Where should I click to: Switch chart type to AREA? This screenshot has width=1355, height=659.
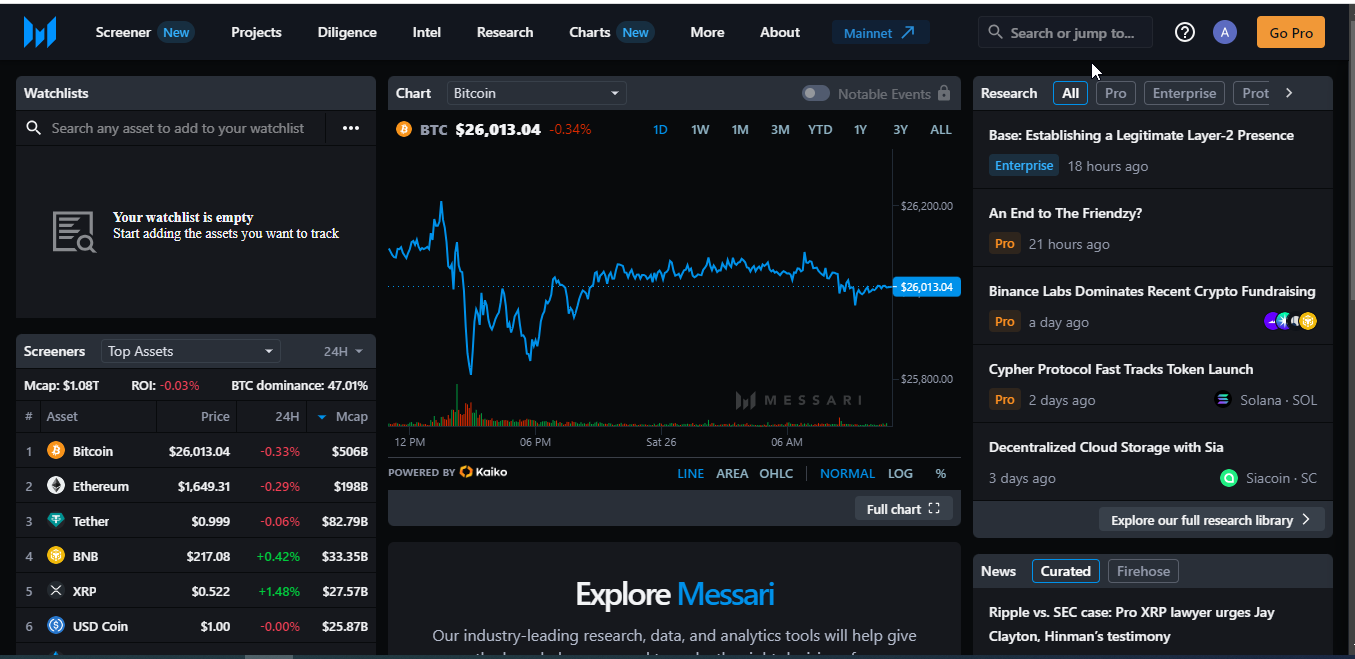coord(732,473)
